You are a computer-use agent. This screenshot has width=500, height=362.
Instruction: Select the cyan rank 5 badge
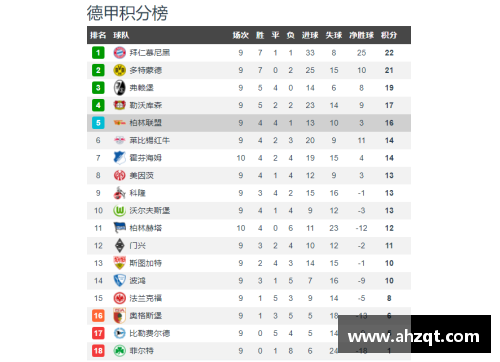[x=98, y=123]
